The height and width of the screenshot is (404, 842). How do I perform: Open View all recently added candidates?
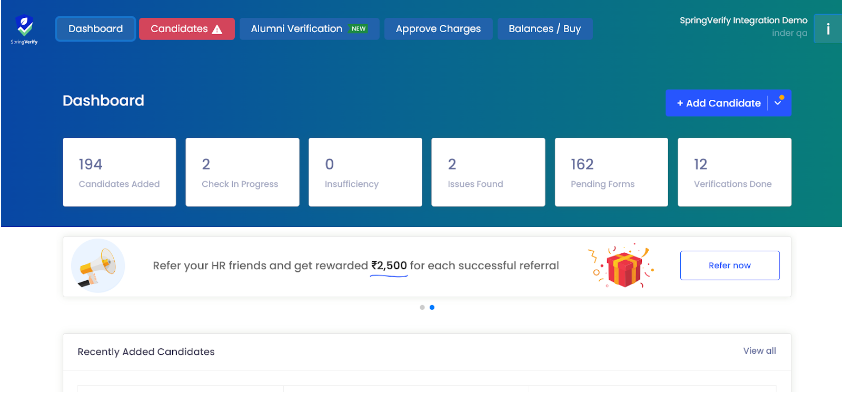tap(759, 351)
